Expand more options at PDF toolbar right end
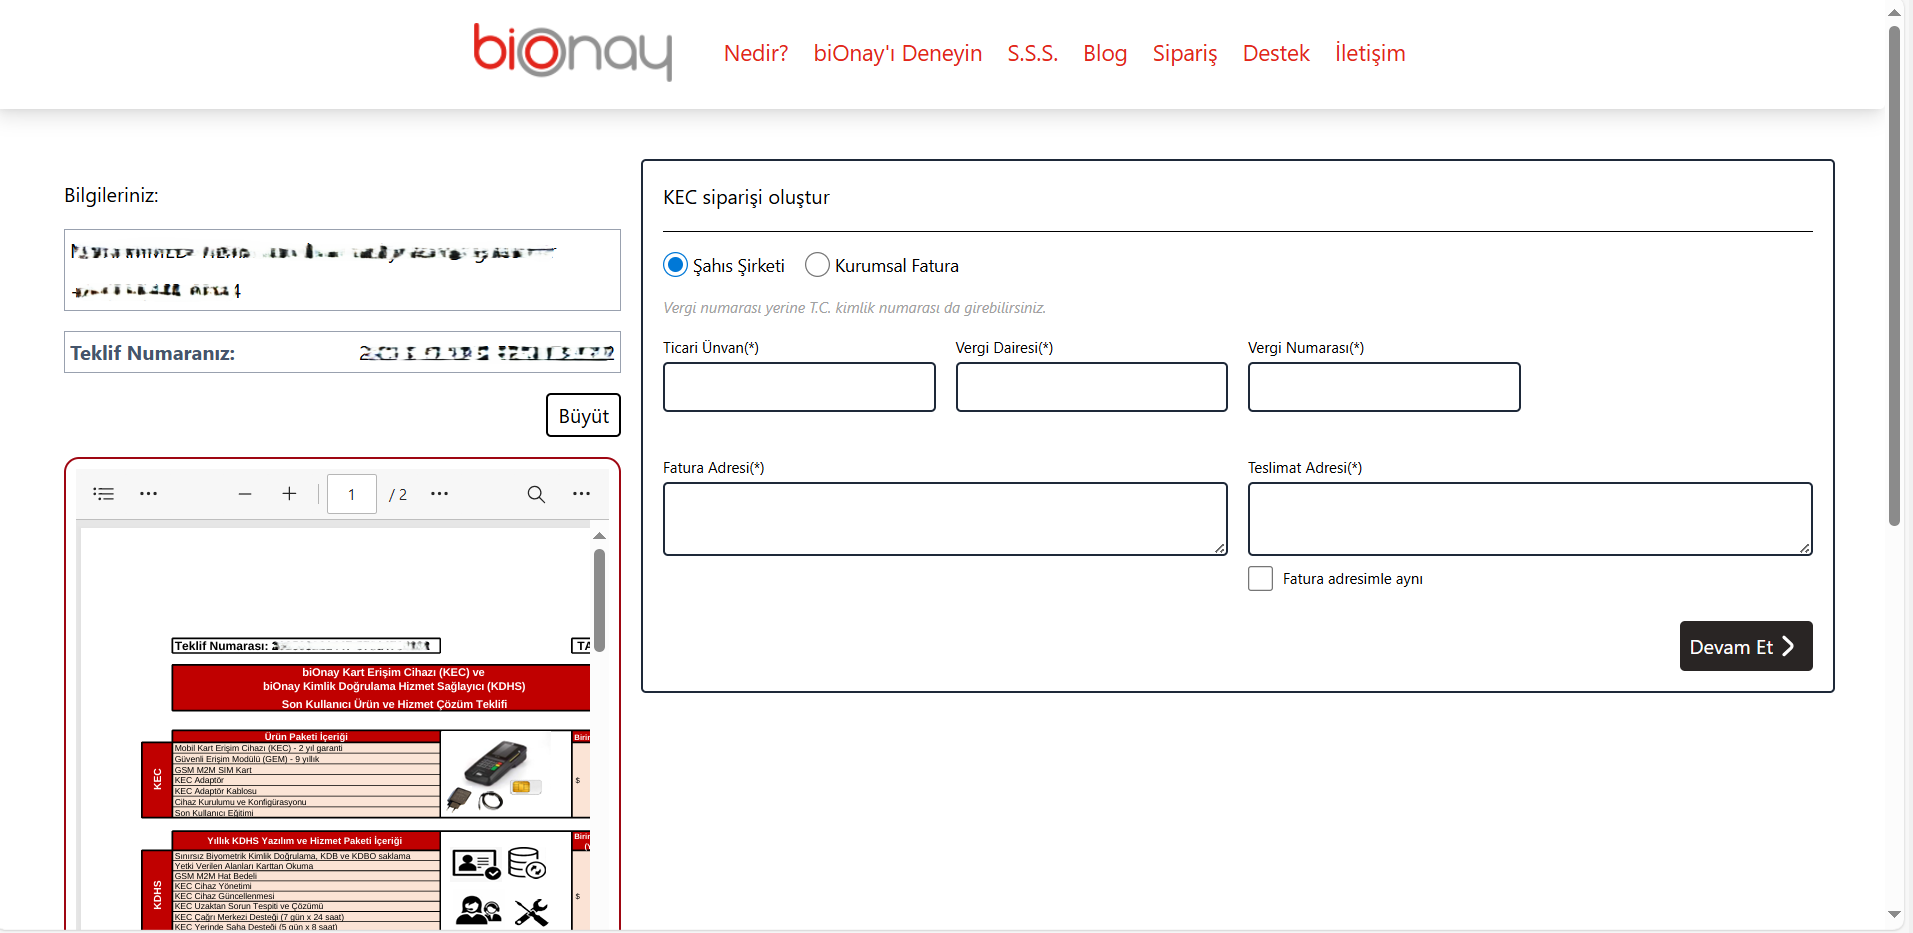Screen dimensions: 1913x933 point(581,494)
